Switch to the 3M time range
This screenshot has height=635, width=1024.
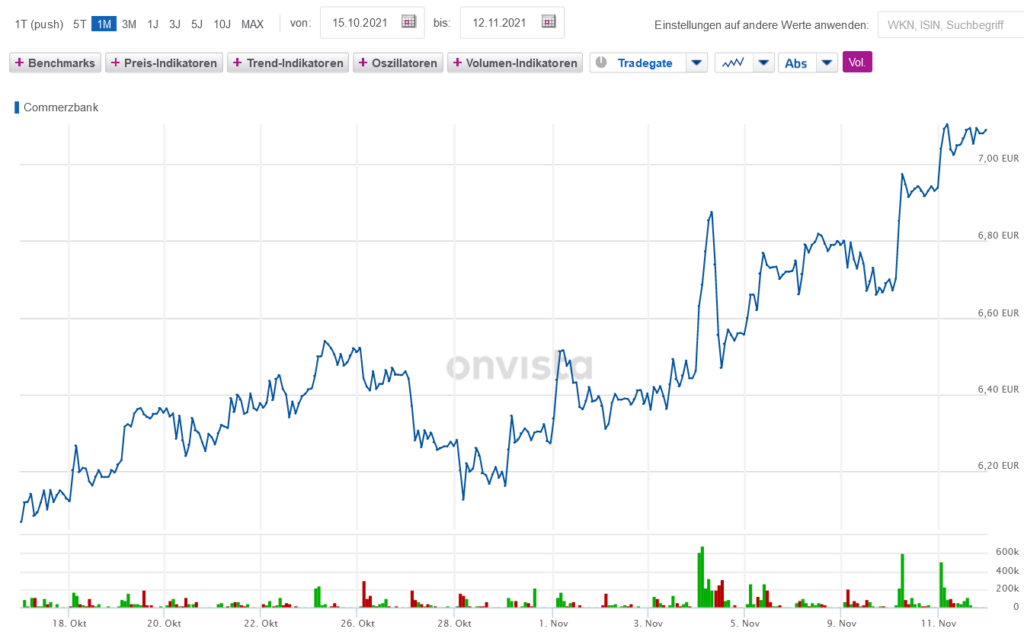(x=129, y=24)
